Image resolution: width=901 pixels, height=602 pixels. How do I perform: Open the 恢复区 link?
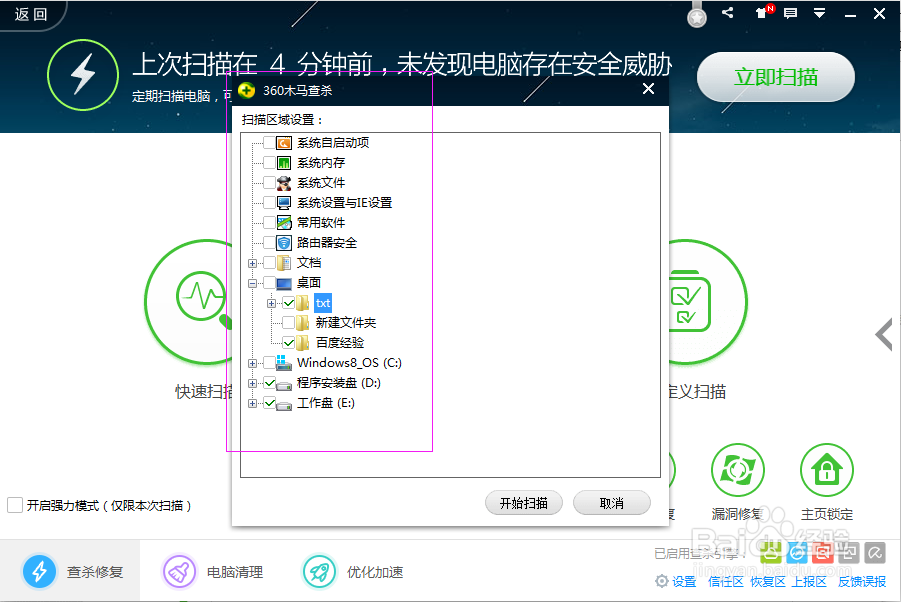pyautogui.click(x=768, y=581)
